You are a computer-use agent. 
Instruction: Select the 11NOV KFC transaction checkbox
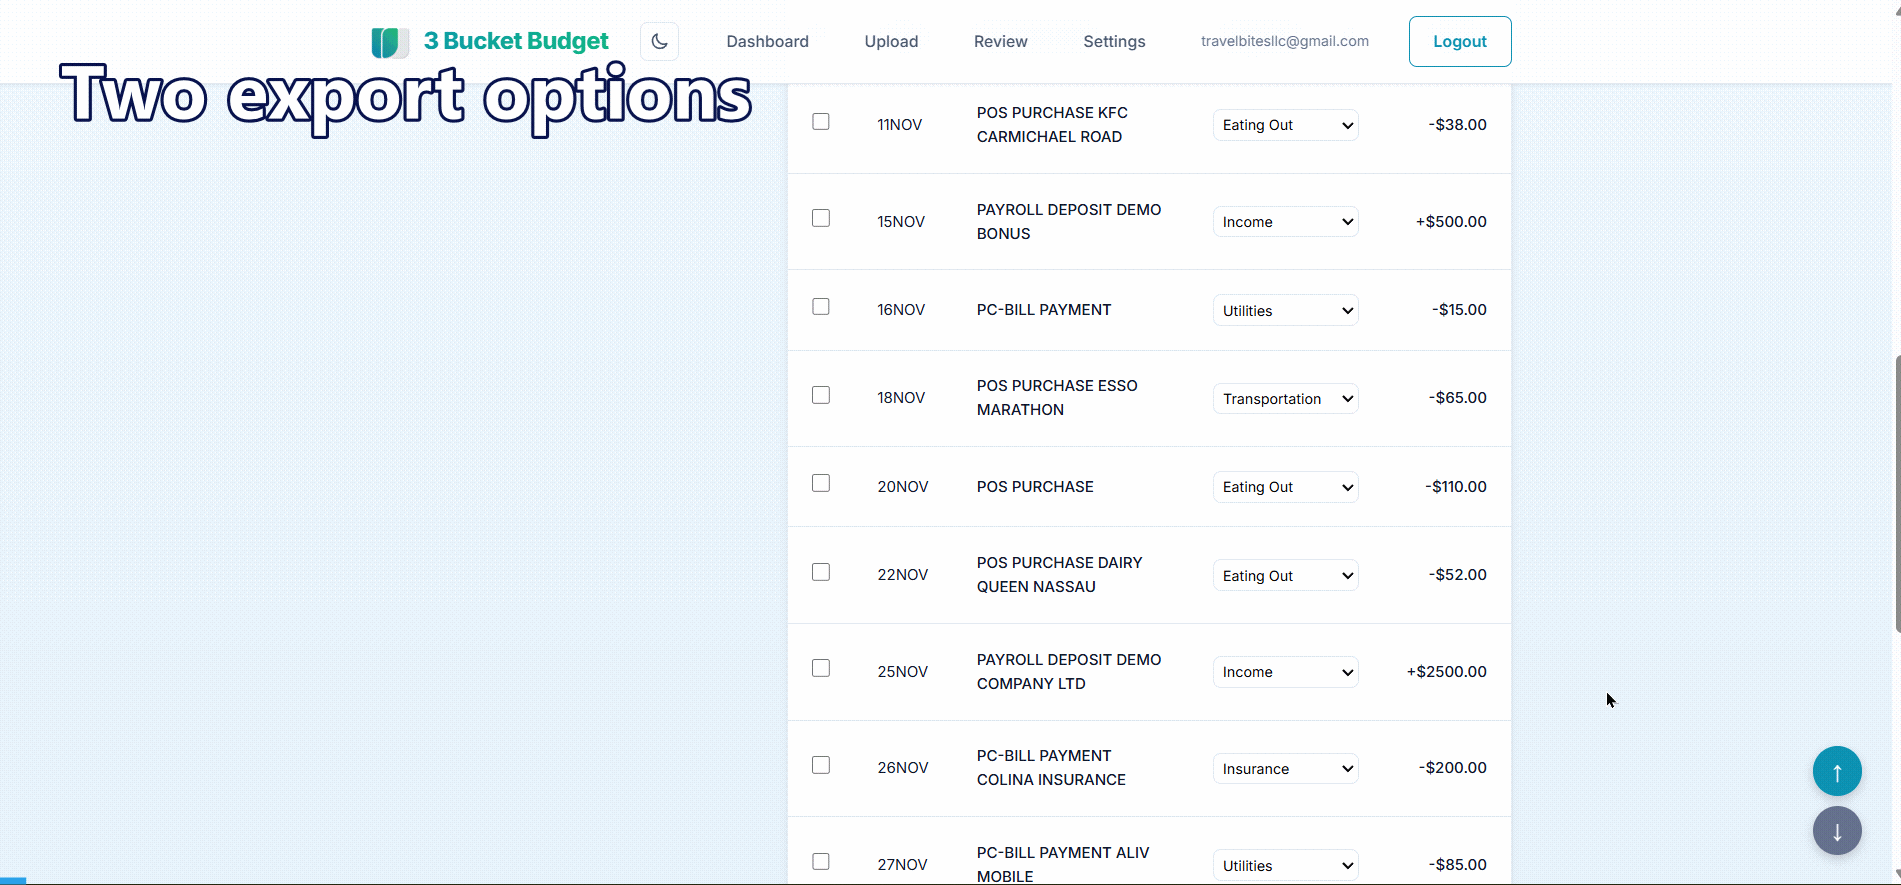pos(821,122)
